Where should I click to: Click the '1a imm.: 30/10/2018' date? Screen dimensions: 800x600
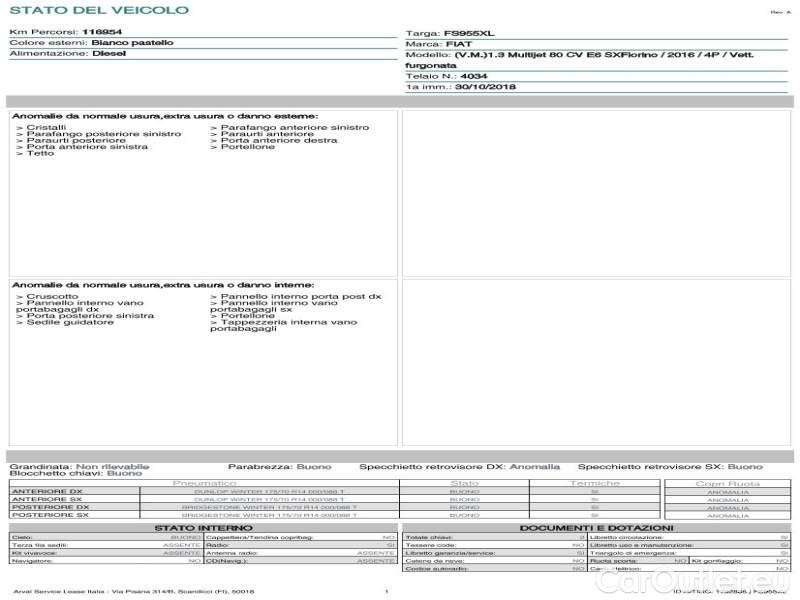point(461,87)
